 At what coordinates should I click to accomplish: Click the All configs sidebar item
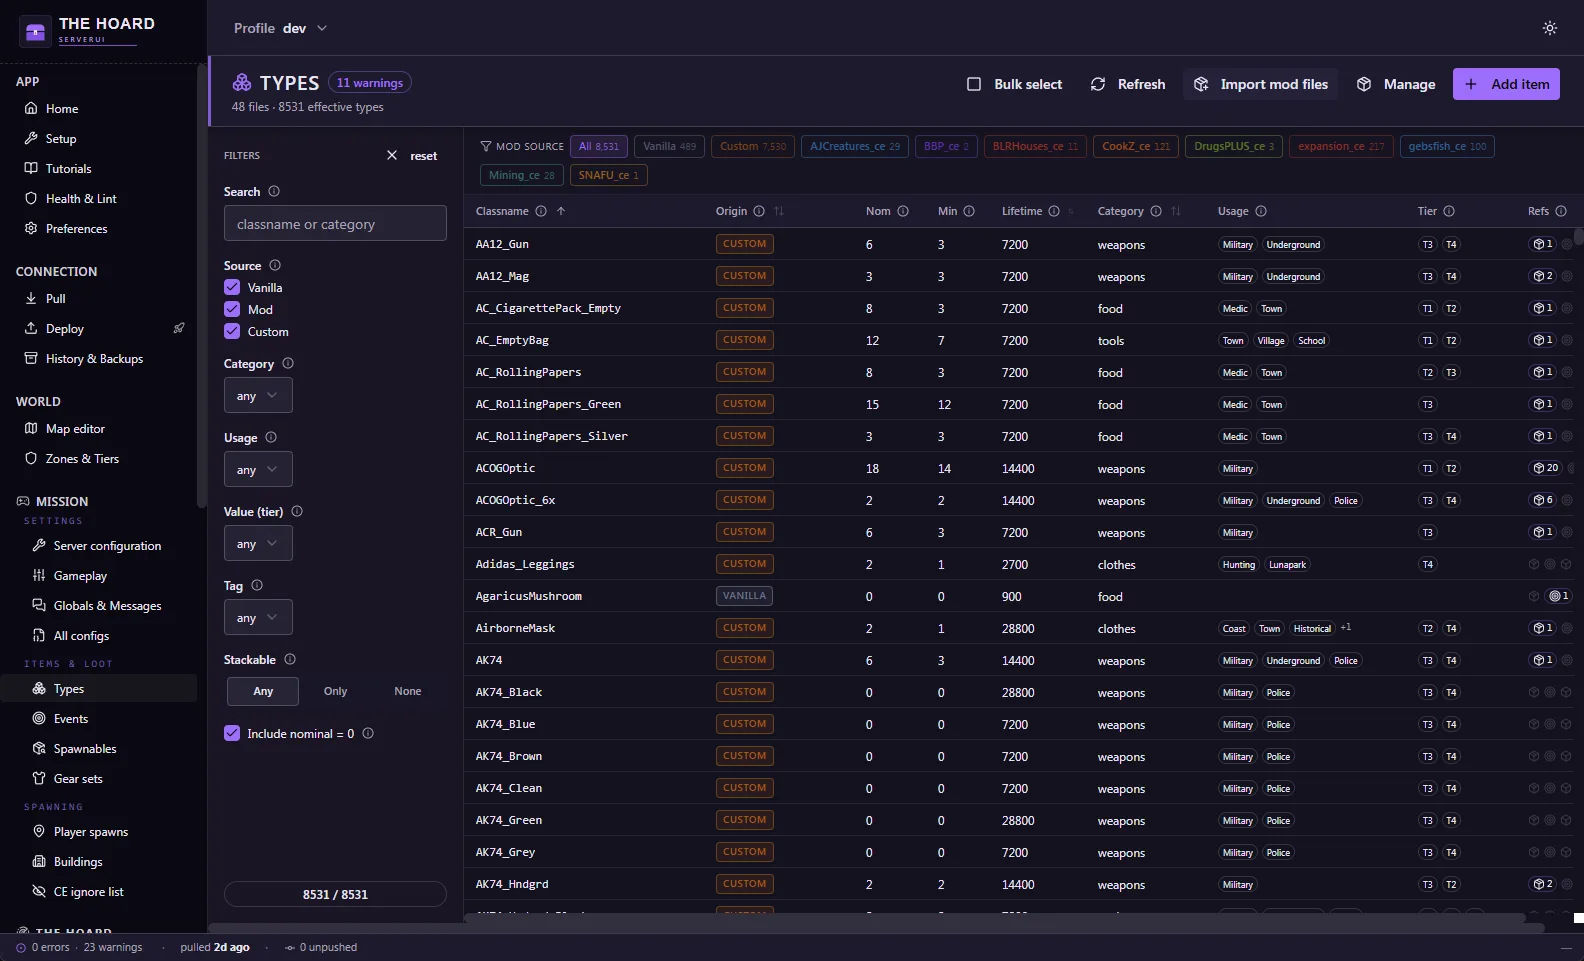81,635
